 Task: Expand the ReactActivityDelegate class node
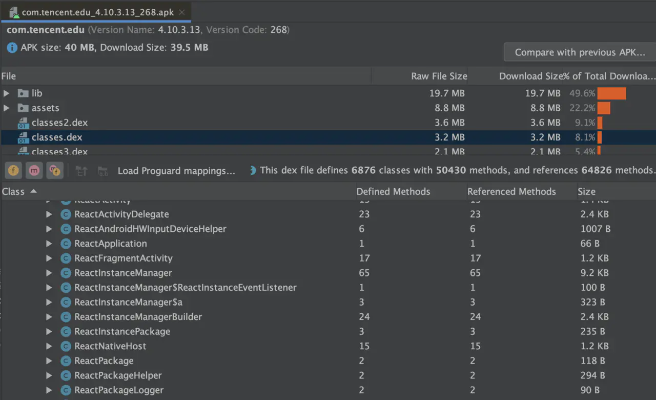pyautogui.click(x=48, y=215)
